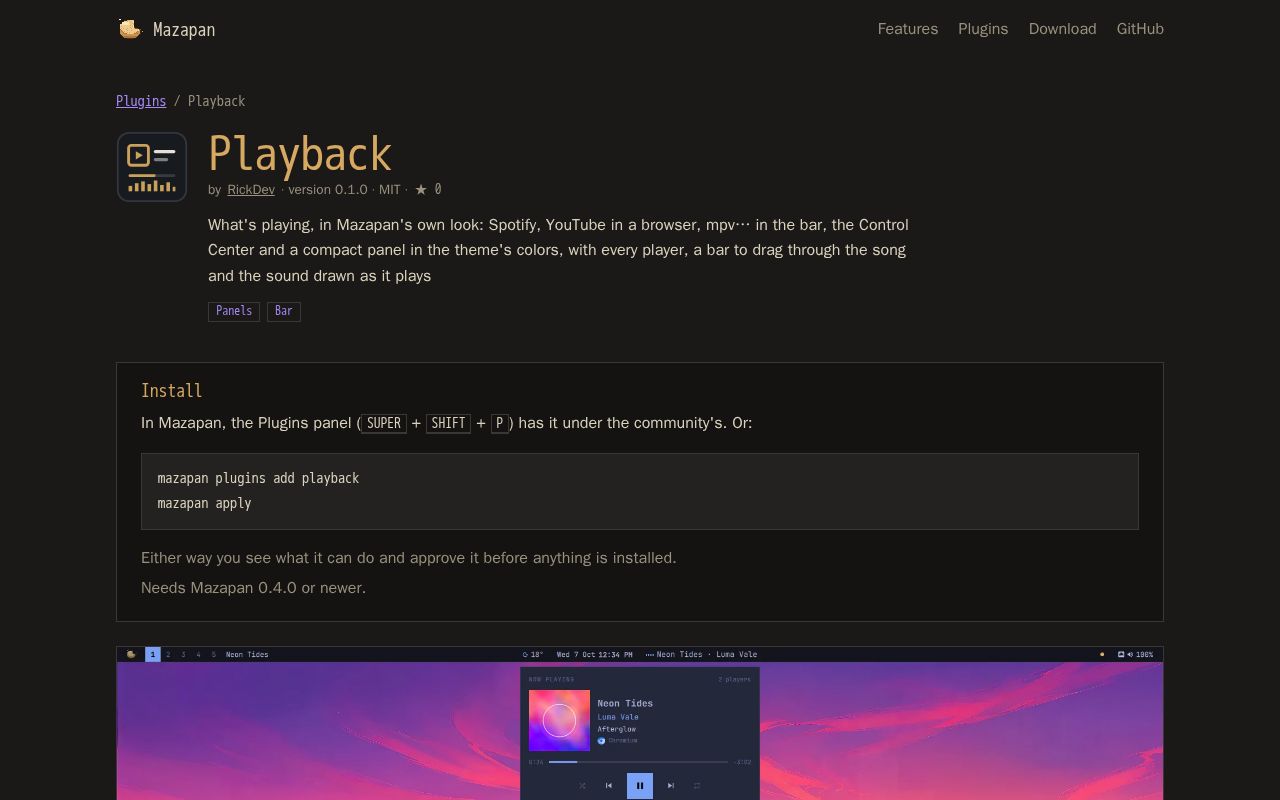This screenshot has height=800, width=1280.
Task: Open the plugin preview screenshot
Action: 640,723
